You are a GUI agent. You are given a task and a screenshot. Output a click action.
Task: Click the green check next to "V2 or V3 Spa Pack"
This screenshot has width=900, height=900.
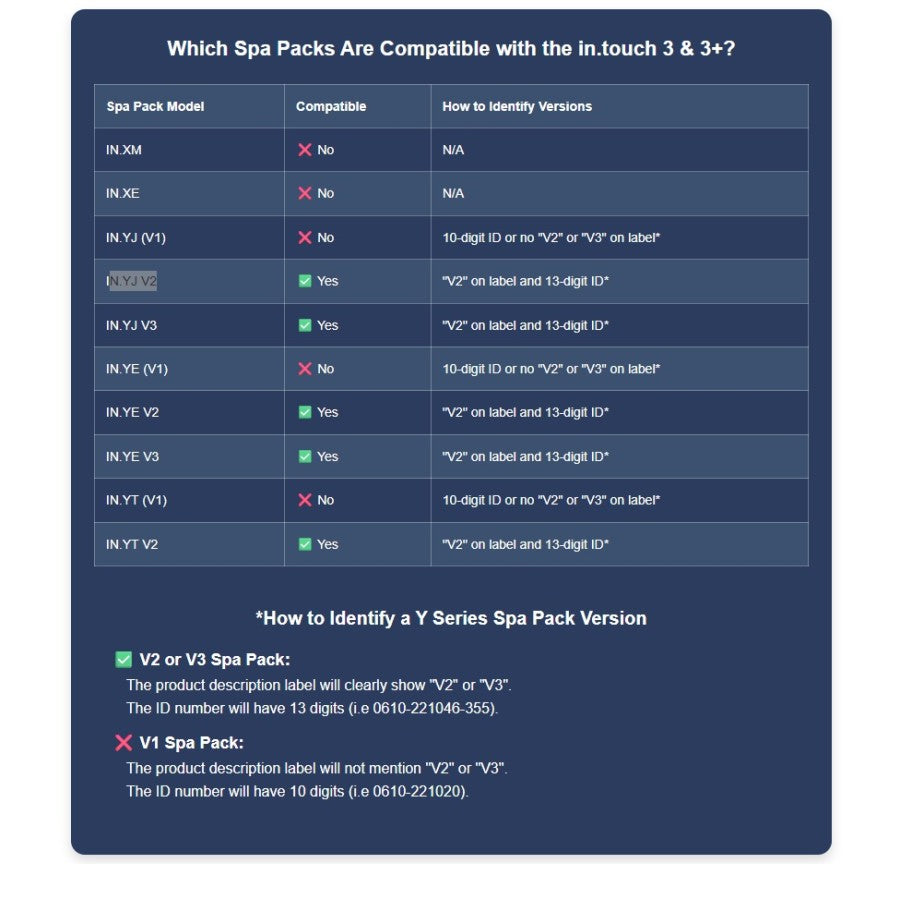pyautogui.click(x=124, y=660)
